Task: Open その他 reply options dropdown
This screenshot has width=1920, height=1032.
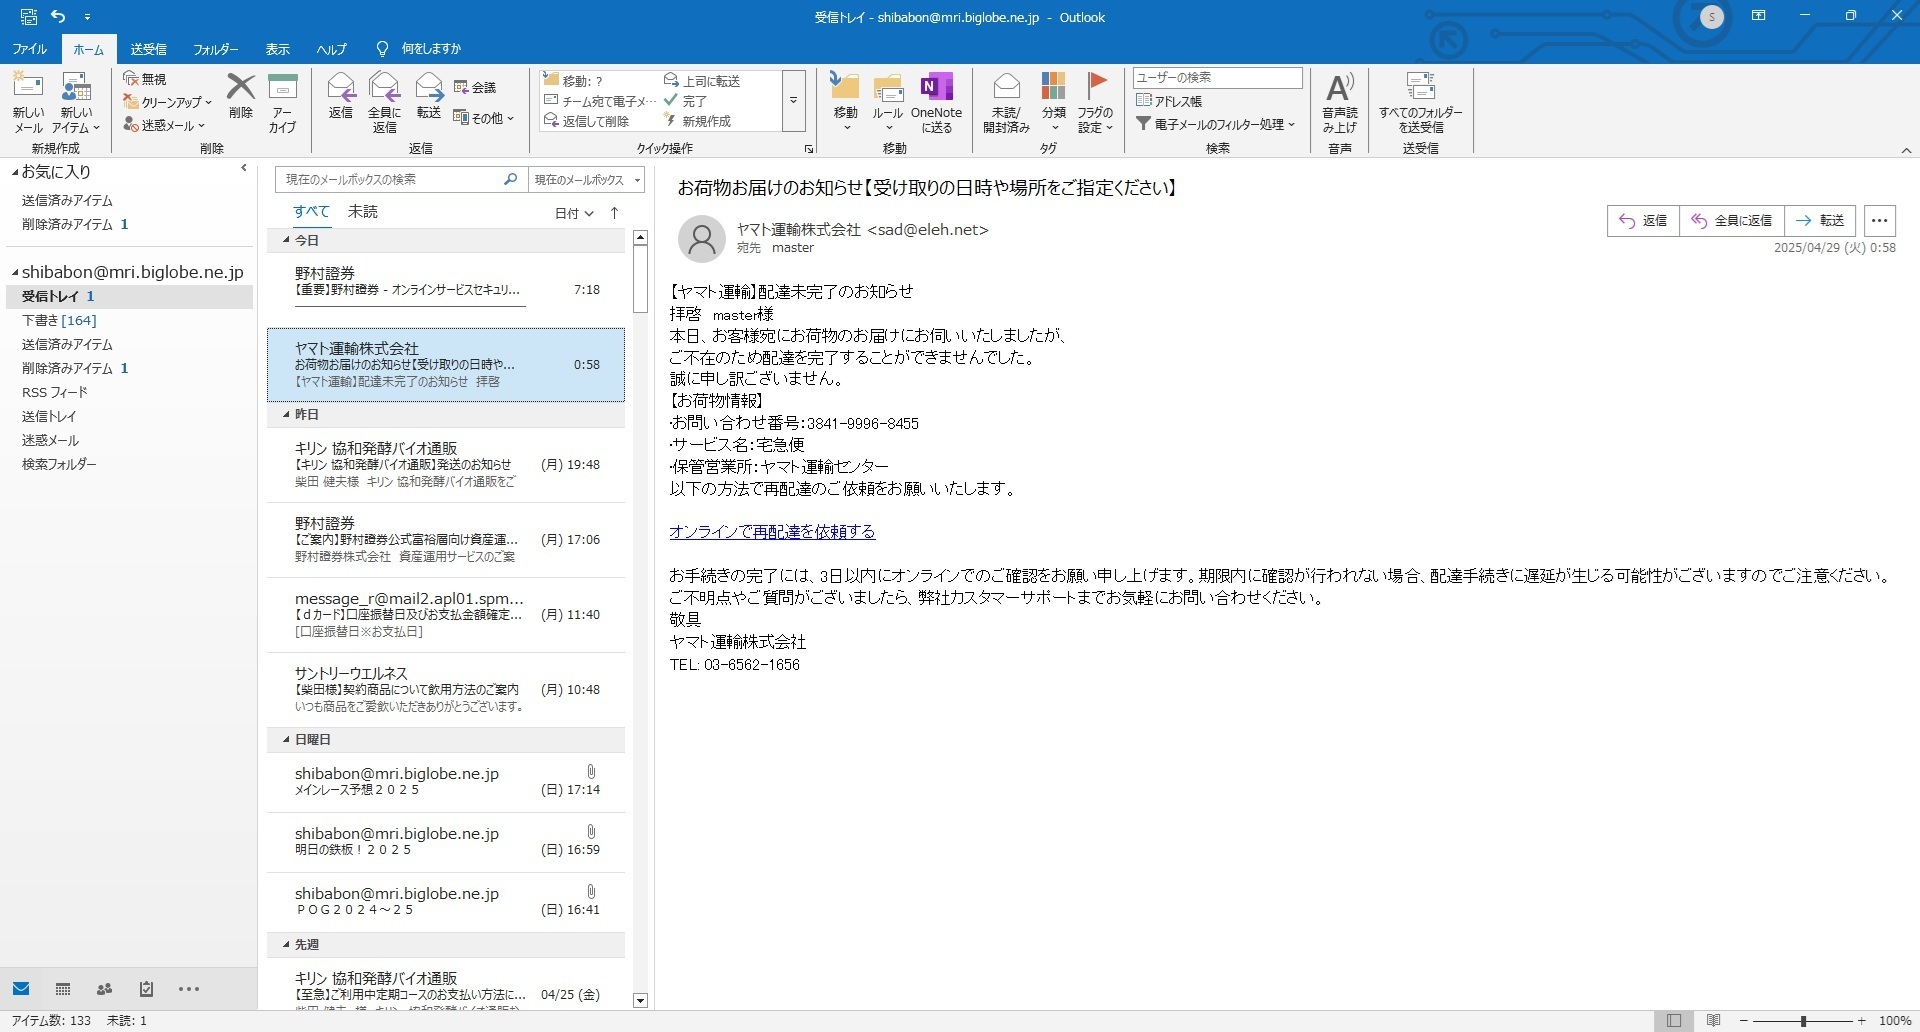Action: click(x=484, y=118)
